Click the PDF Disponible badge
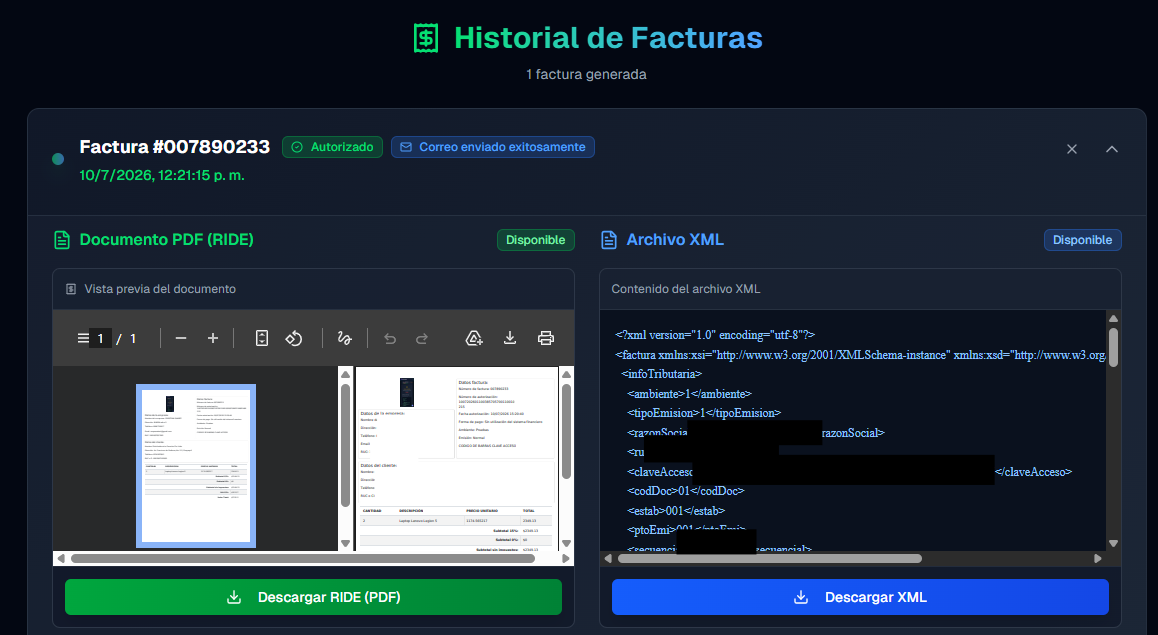This screenshot has height=635, width=1158. pos(535,240)
